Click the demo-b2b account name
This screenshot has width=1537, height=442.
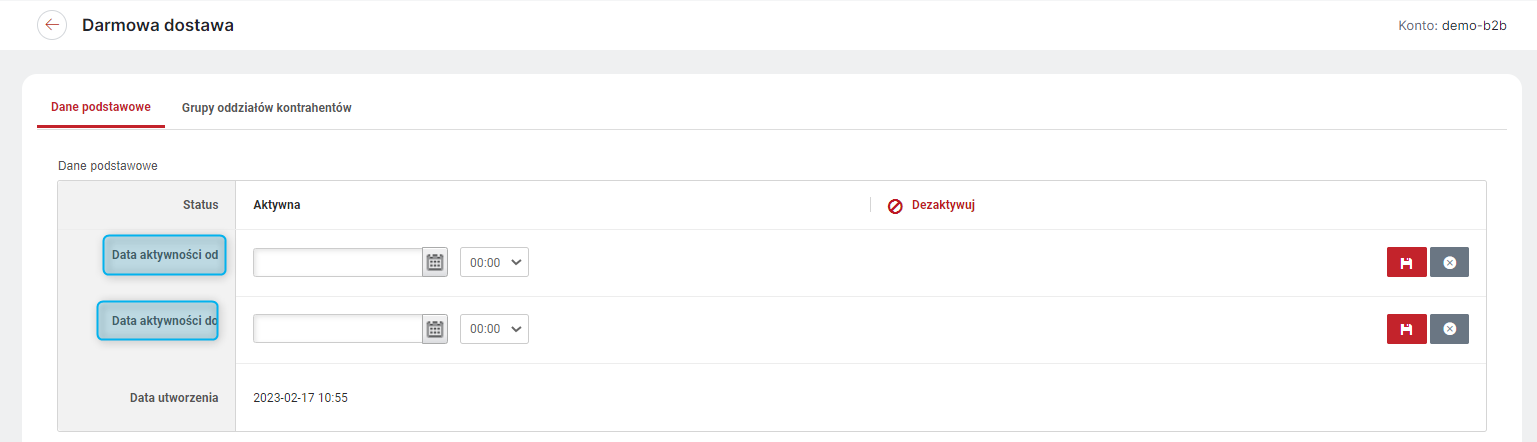pos(1475,25)
